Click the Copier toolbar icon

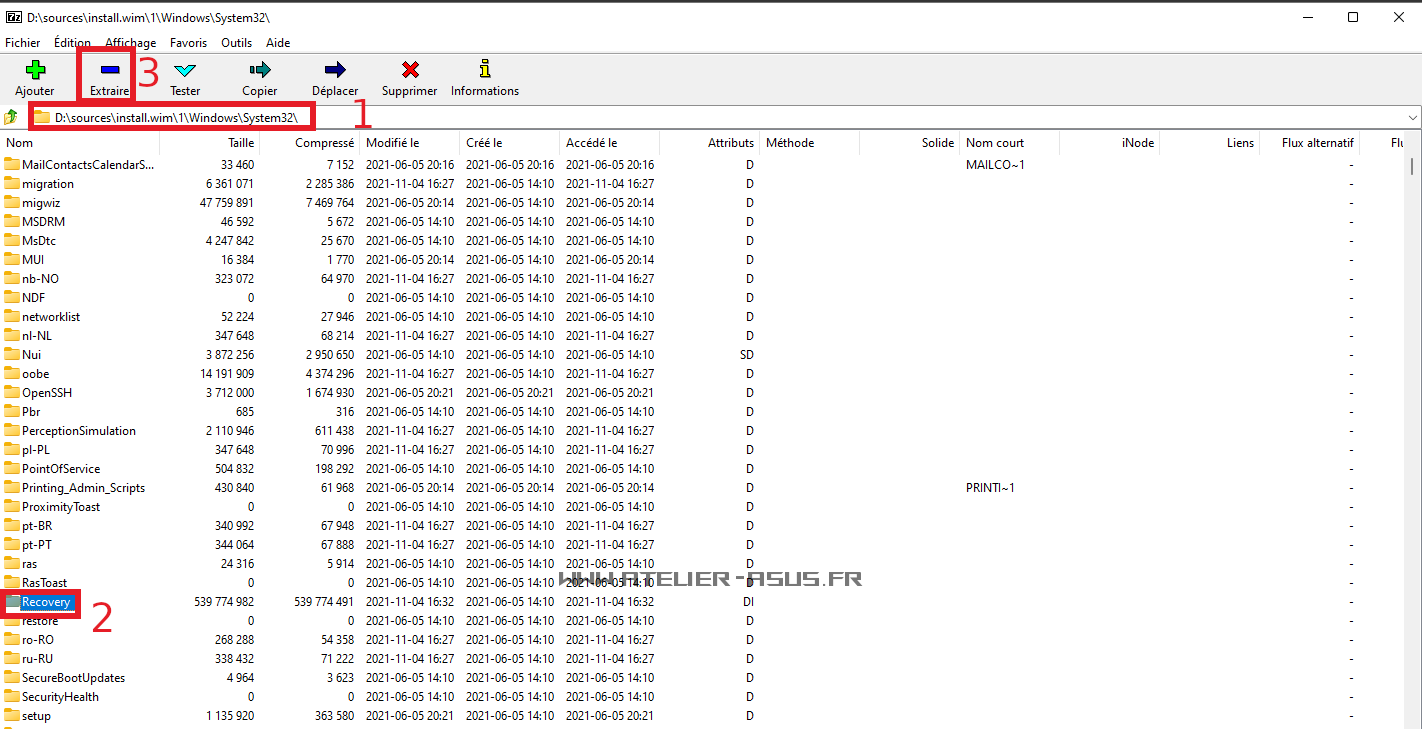(260, 70)
